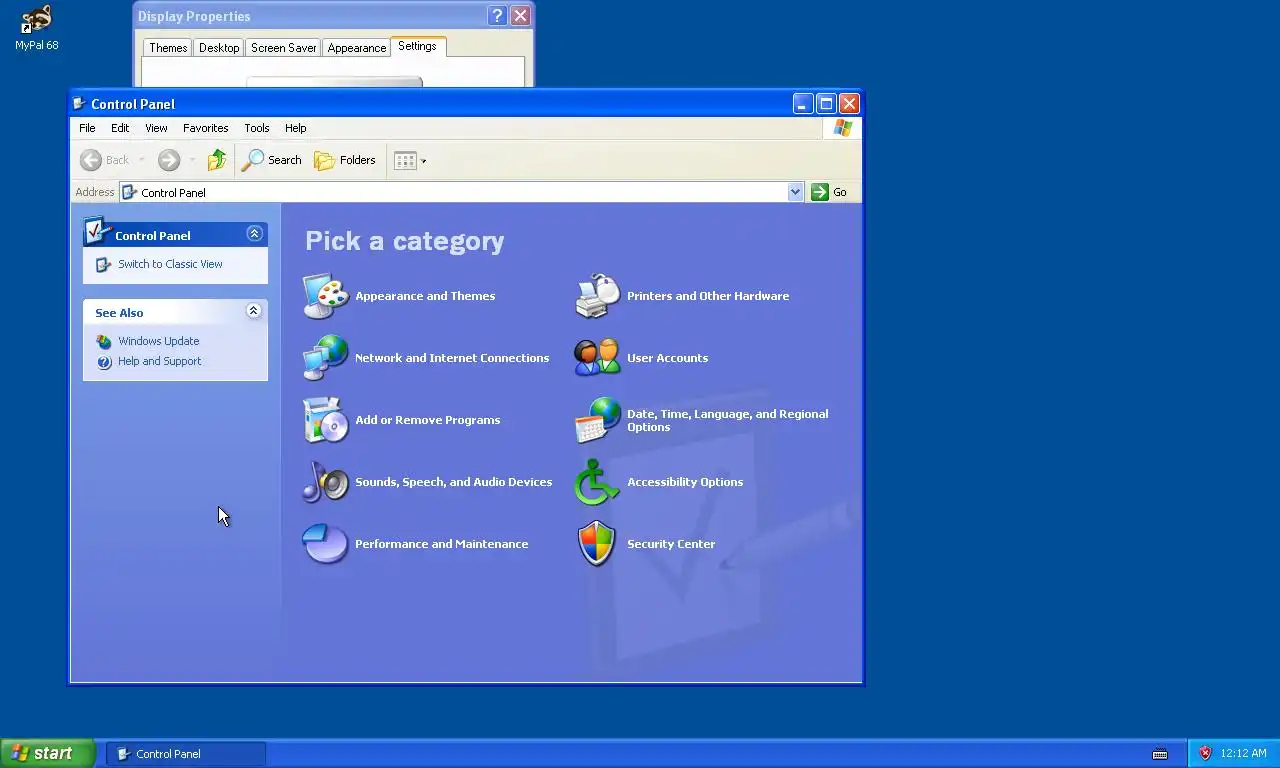The height and width of the screenshot is (768, 1280).
Task: Click the Security Center text link
Action: click(x=671, y=544)
